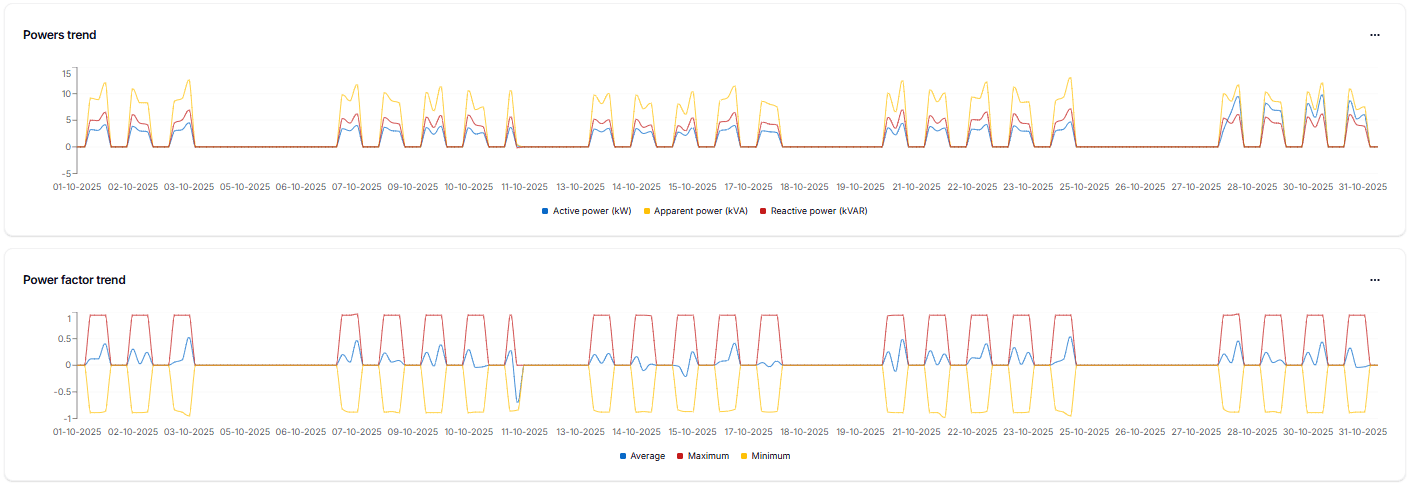Viewport: 1421px width, 491px height.
Task: Open the Powers trend more options menu
Action: point(1375,35)
